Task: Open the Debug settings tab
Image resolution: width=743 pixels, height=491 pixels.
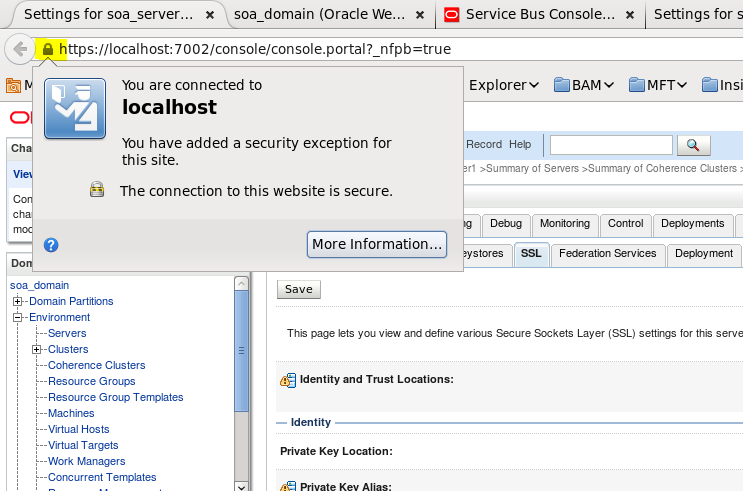Action: coord(506,224)
